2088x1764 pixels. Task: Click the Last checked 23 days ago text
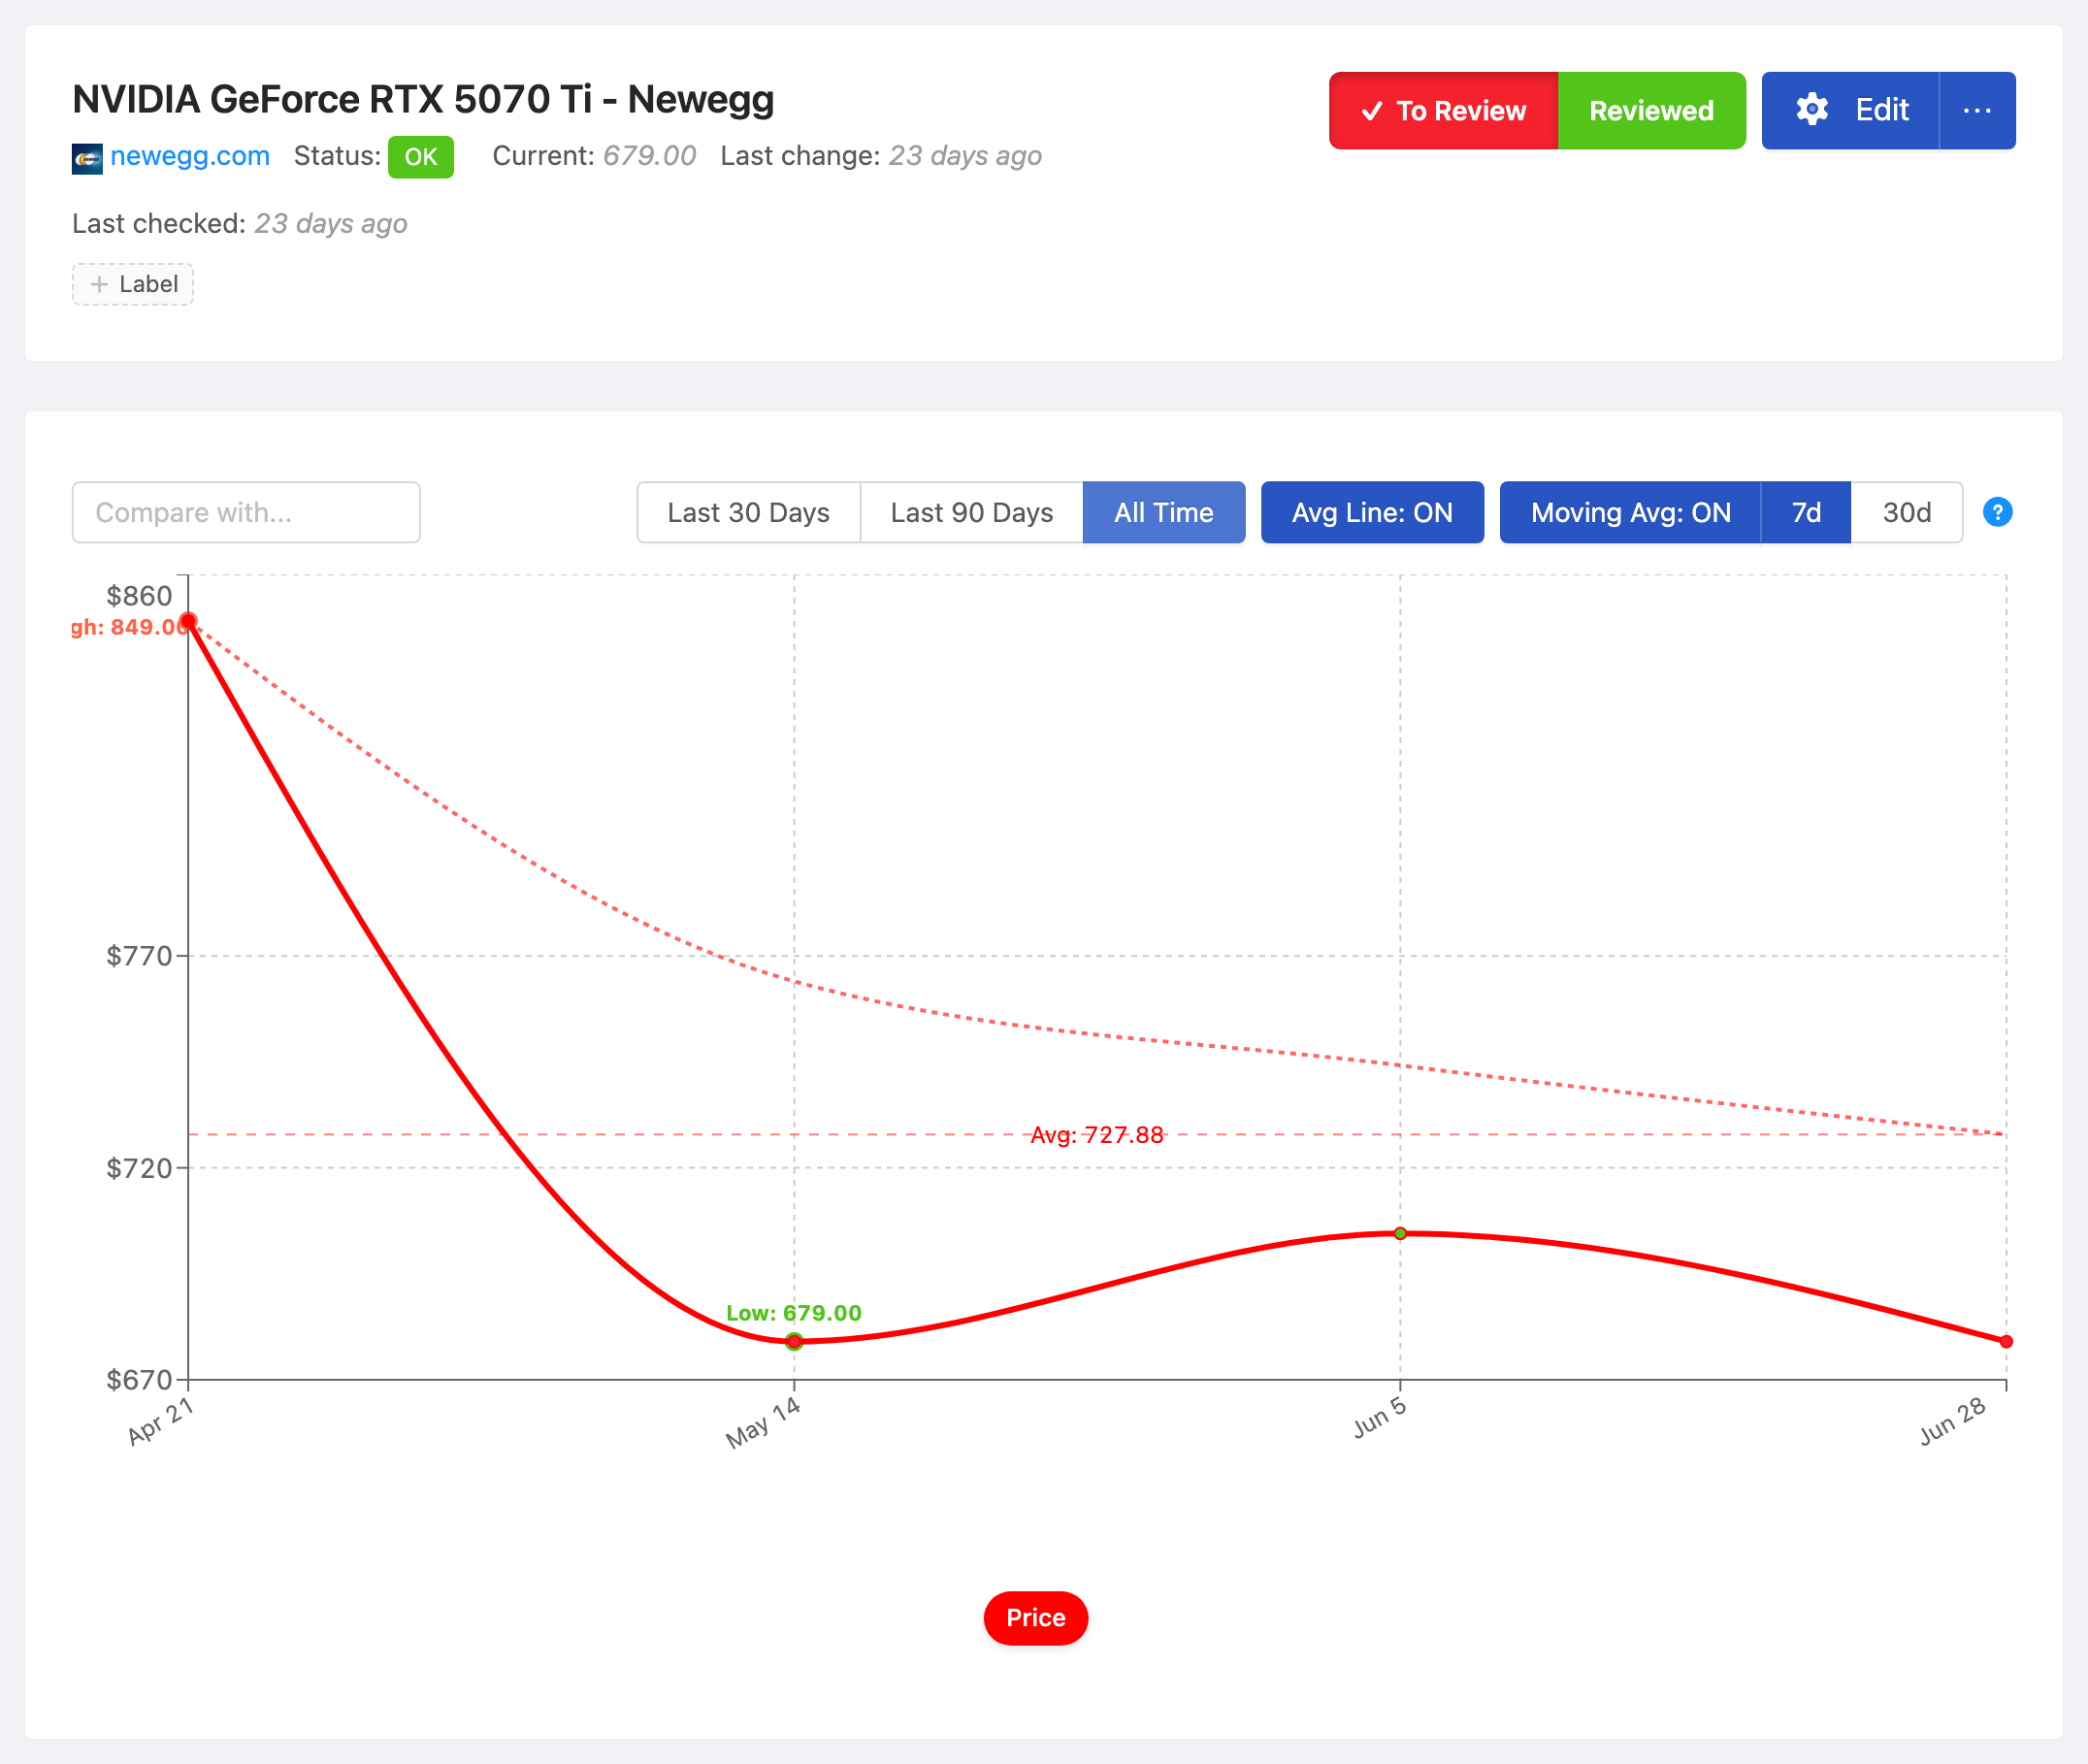(240, 223)
